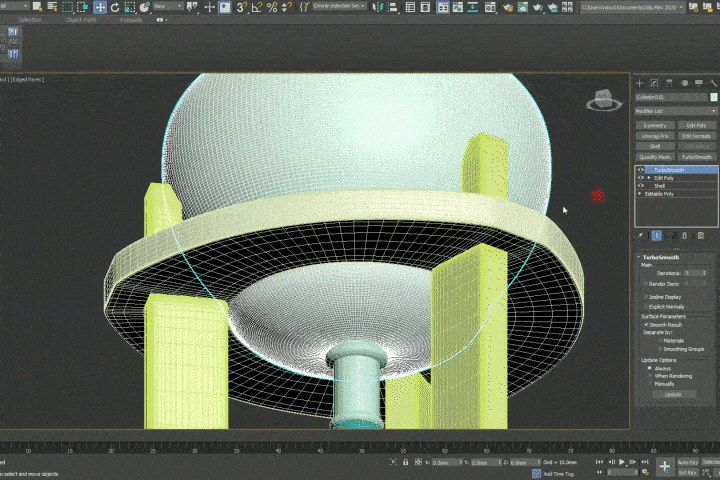Enable the Isoline Display checkbox
This screenshot has height=480, width=720.
pos(646,297)
